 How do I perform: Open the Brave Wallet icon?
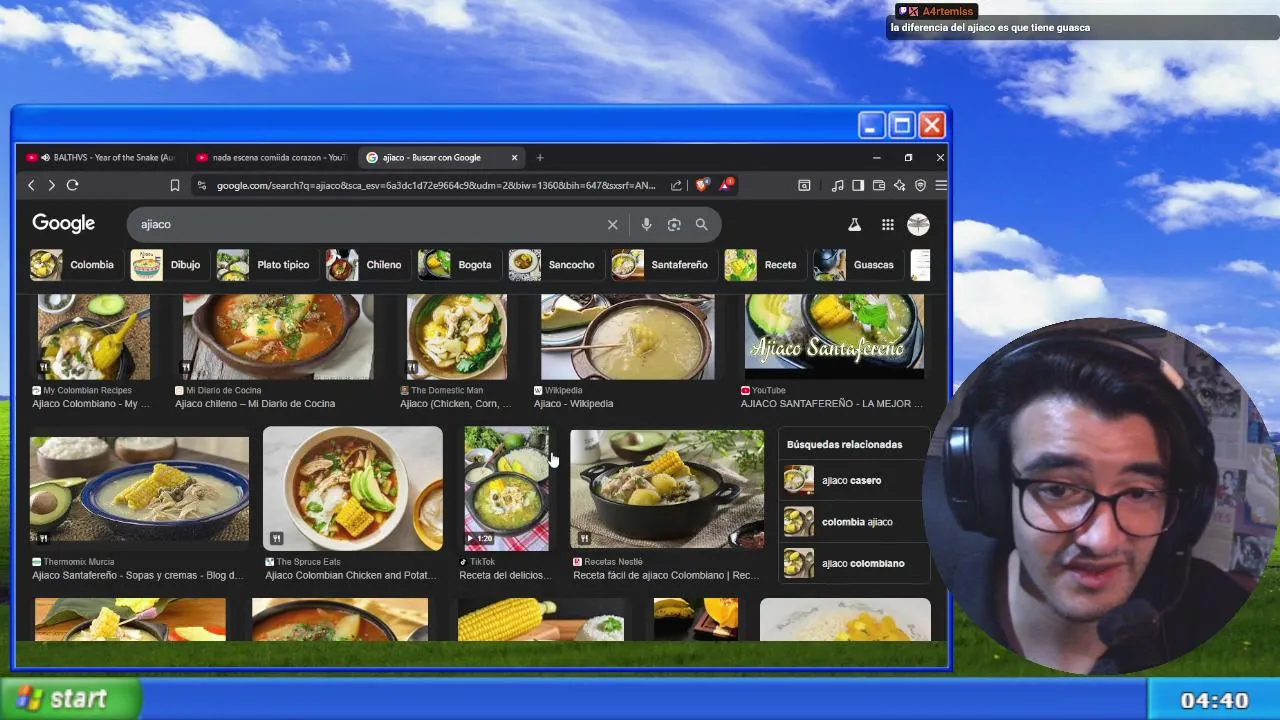[x=879, y=185]
